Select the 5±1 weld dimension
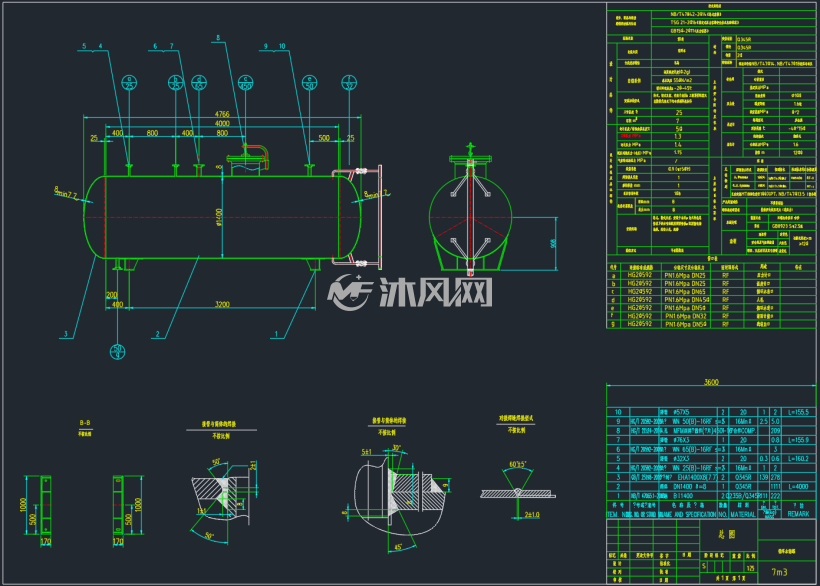Viewport: 820px width, 586px height. click(x=367, y=452)
